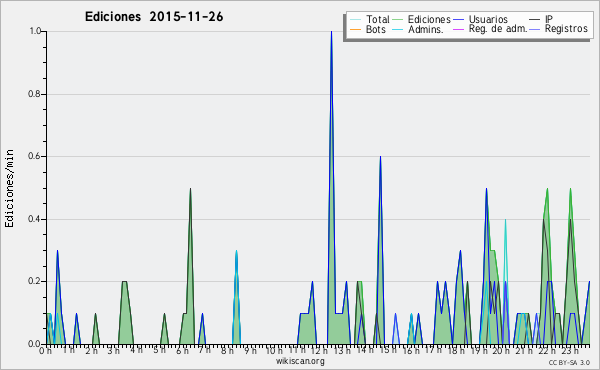Click the '3 h' x-axis label
The width and height of the screenshot is (600, 370).
click(x=113, y=351)
